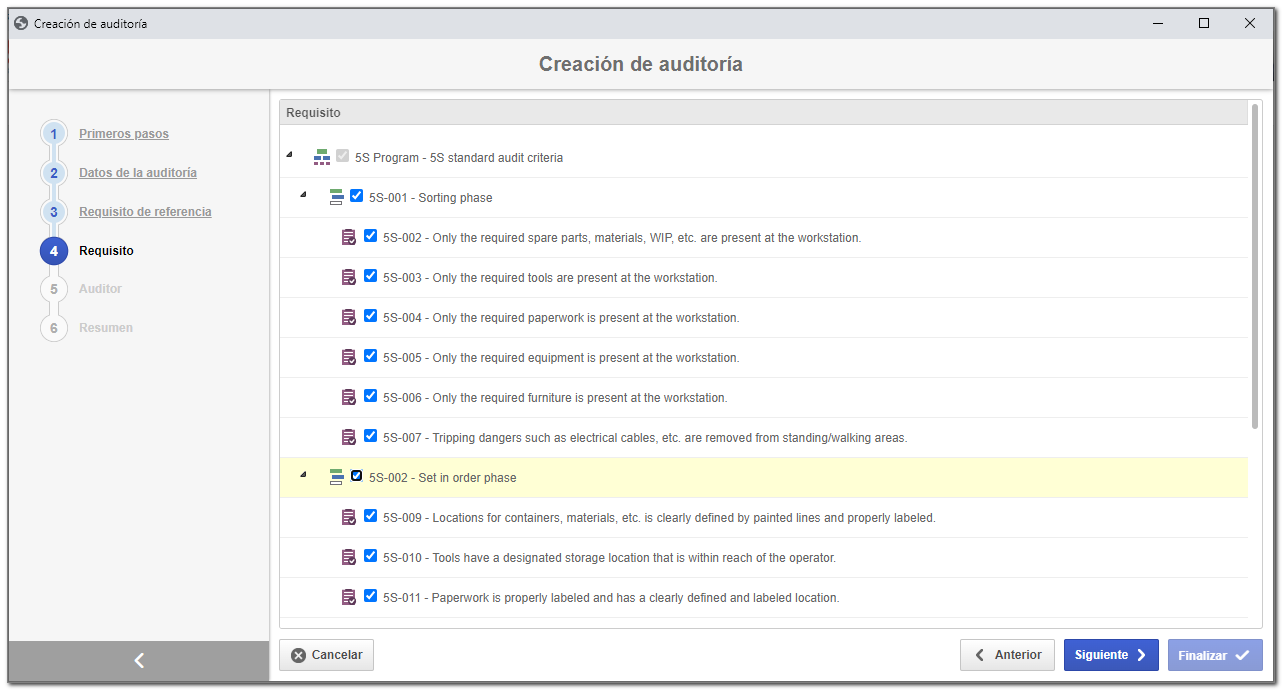Select the 5S-004 required paperwork text
Viewport: 1282px width, 690px height.
pos(561,318)
